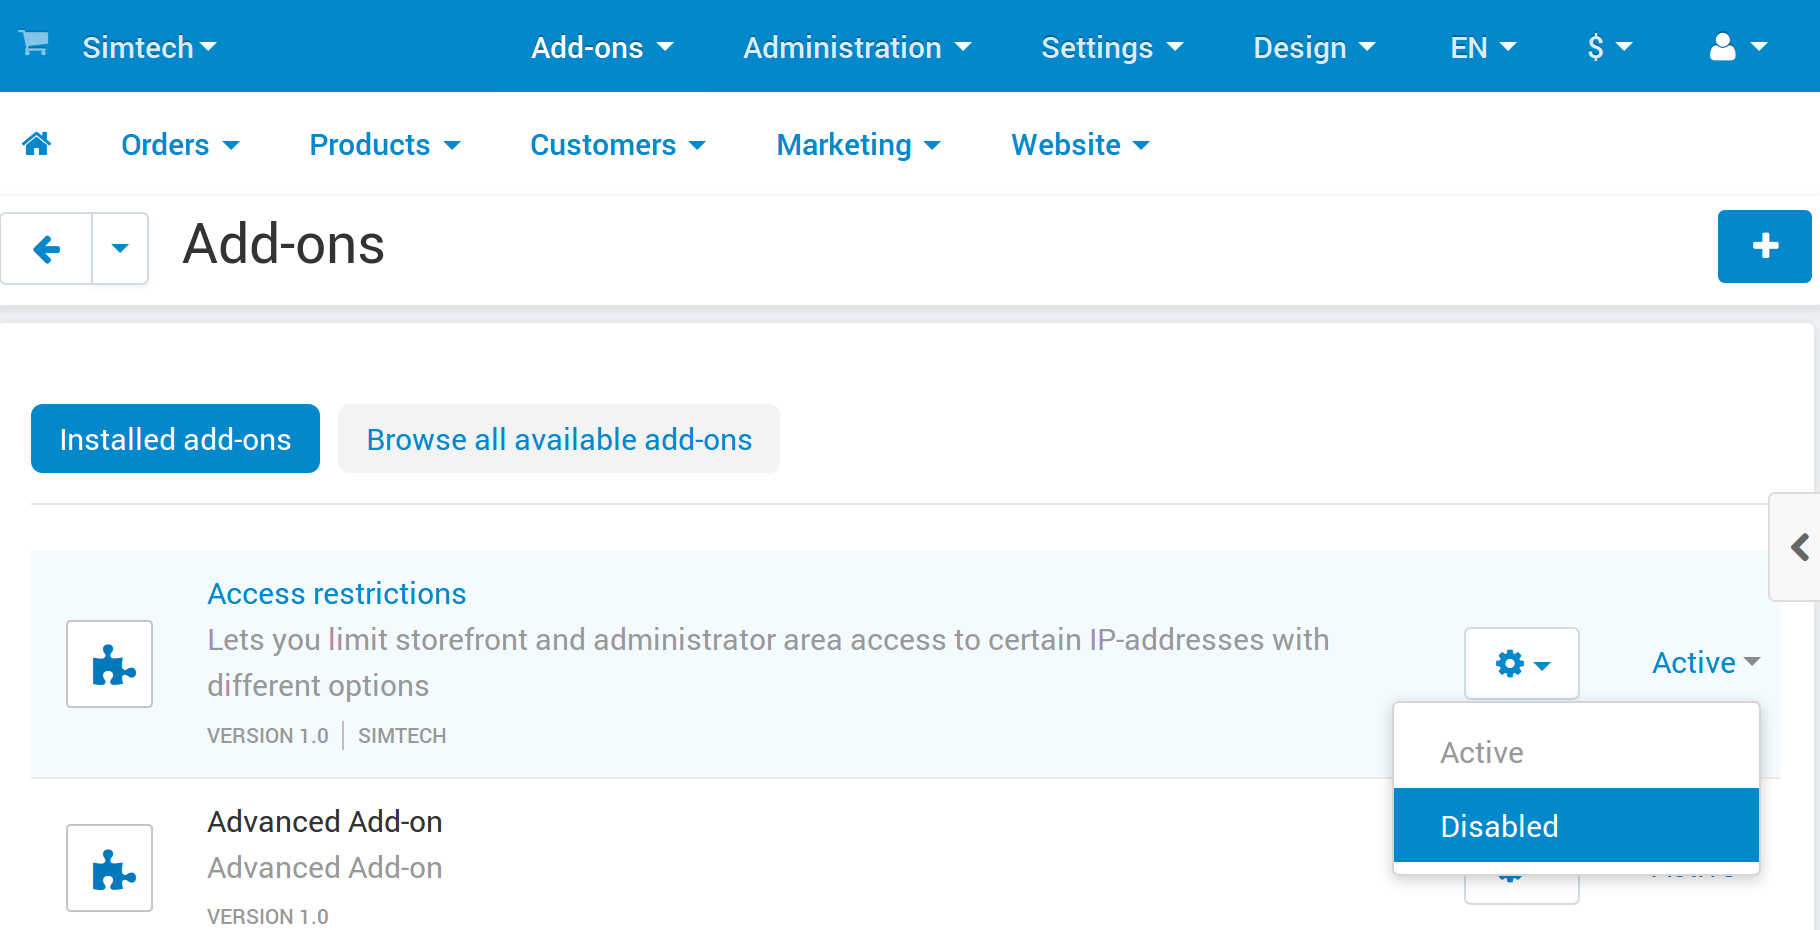Click the Advanced Add-on puzzle icon
1820x930 pixels.
pos(110,868)
